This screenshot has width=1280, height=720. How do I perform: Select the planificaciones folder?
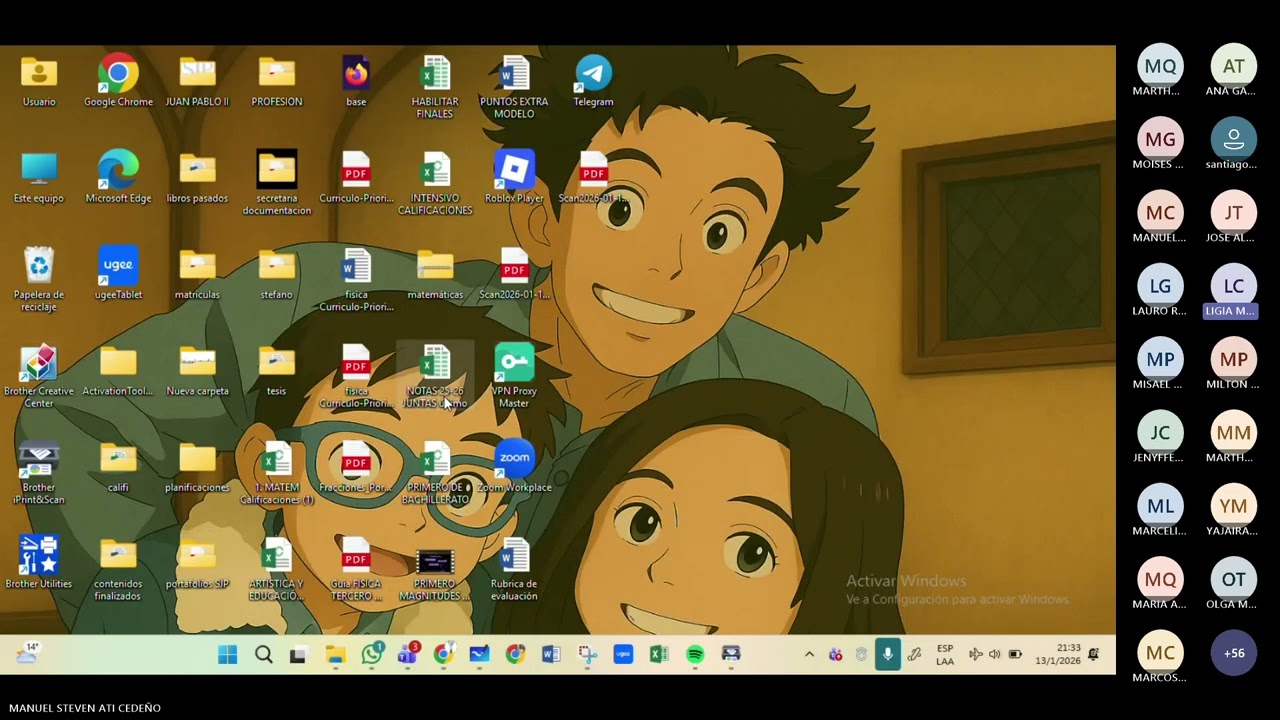point(197,467)
